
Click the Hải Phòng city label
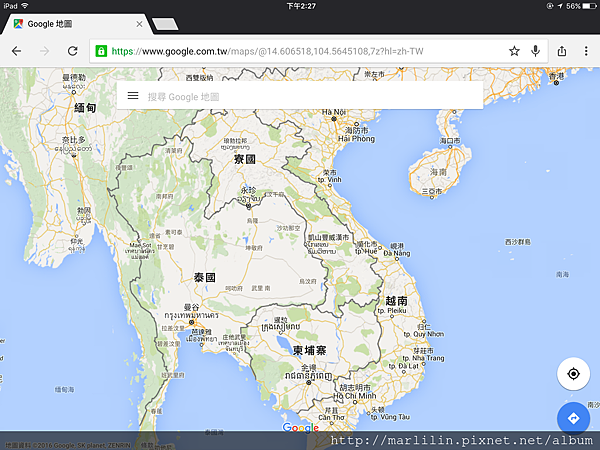click(x=357, y=139)
